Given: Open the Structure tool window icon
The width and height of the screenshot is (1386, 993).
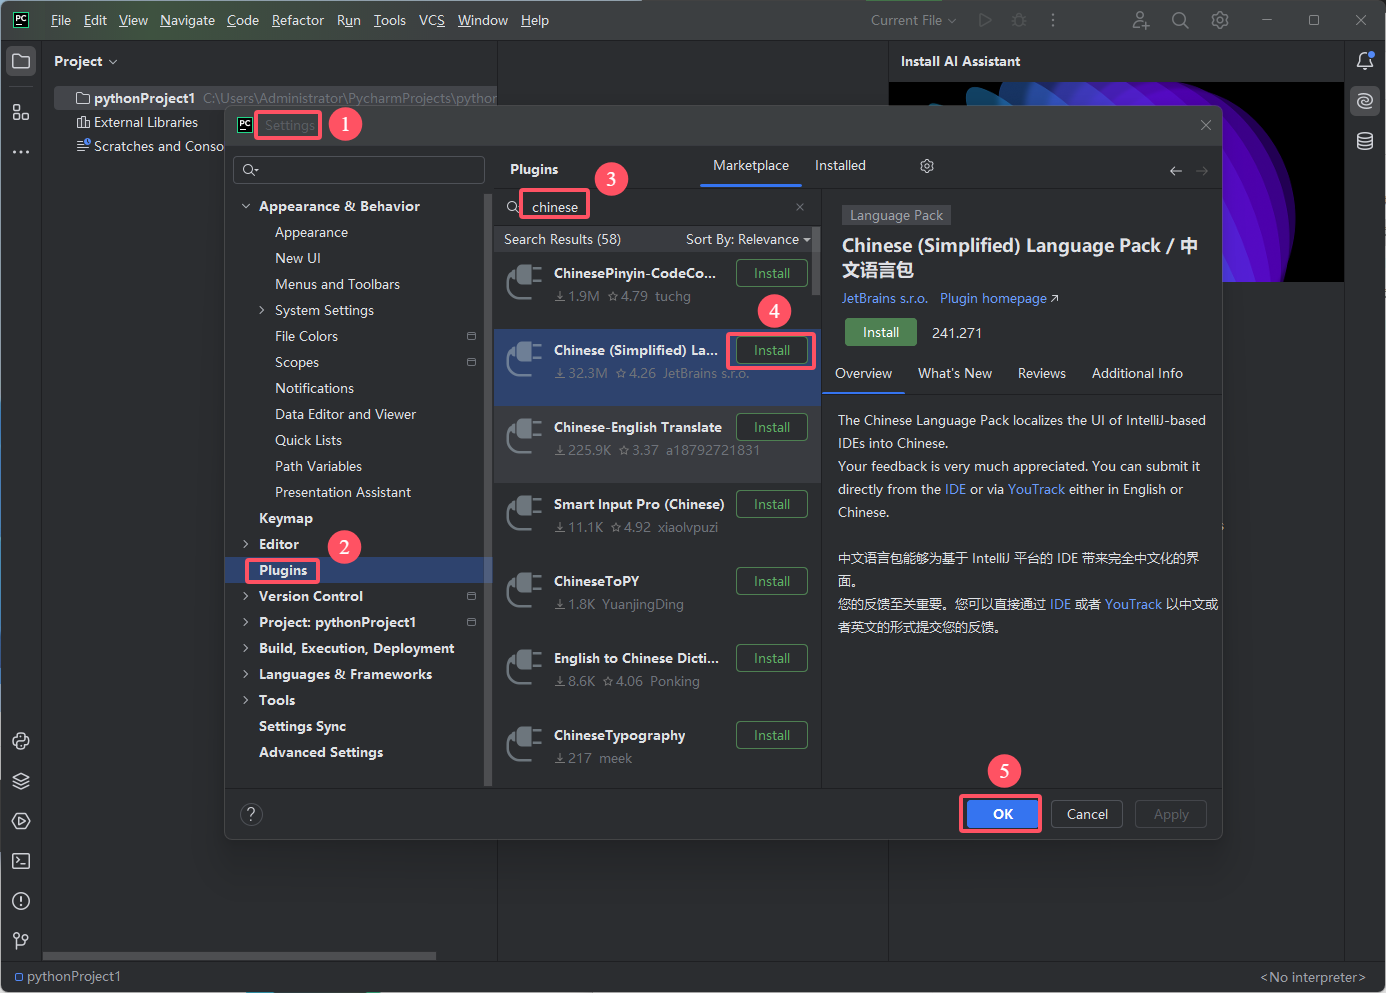Looking at the screenshot, I should click(x=21, y=112).
